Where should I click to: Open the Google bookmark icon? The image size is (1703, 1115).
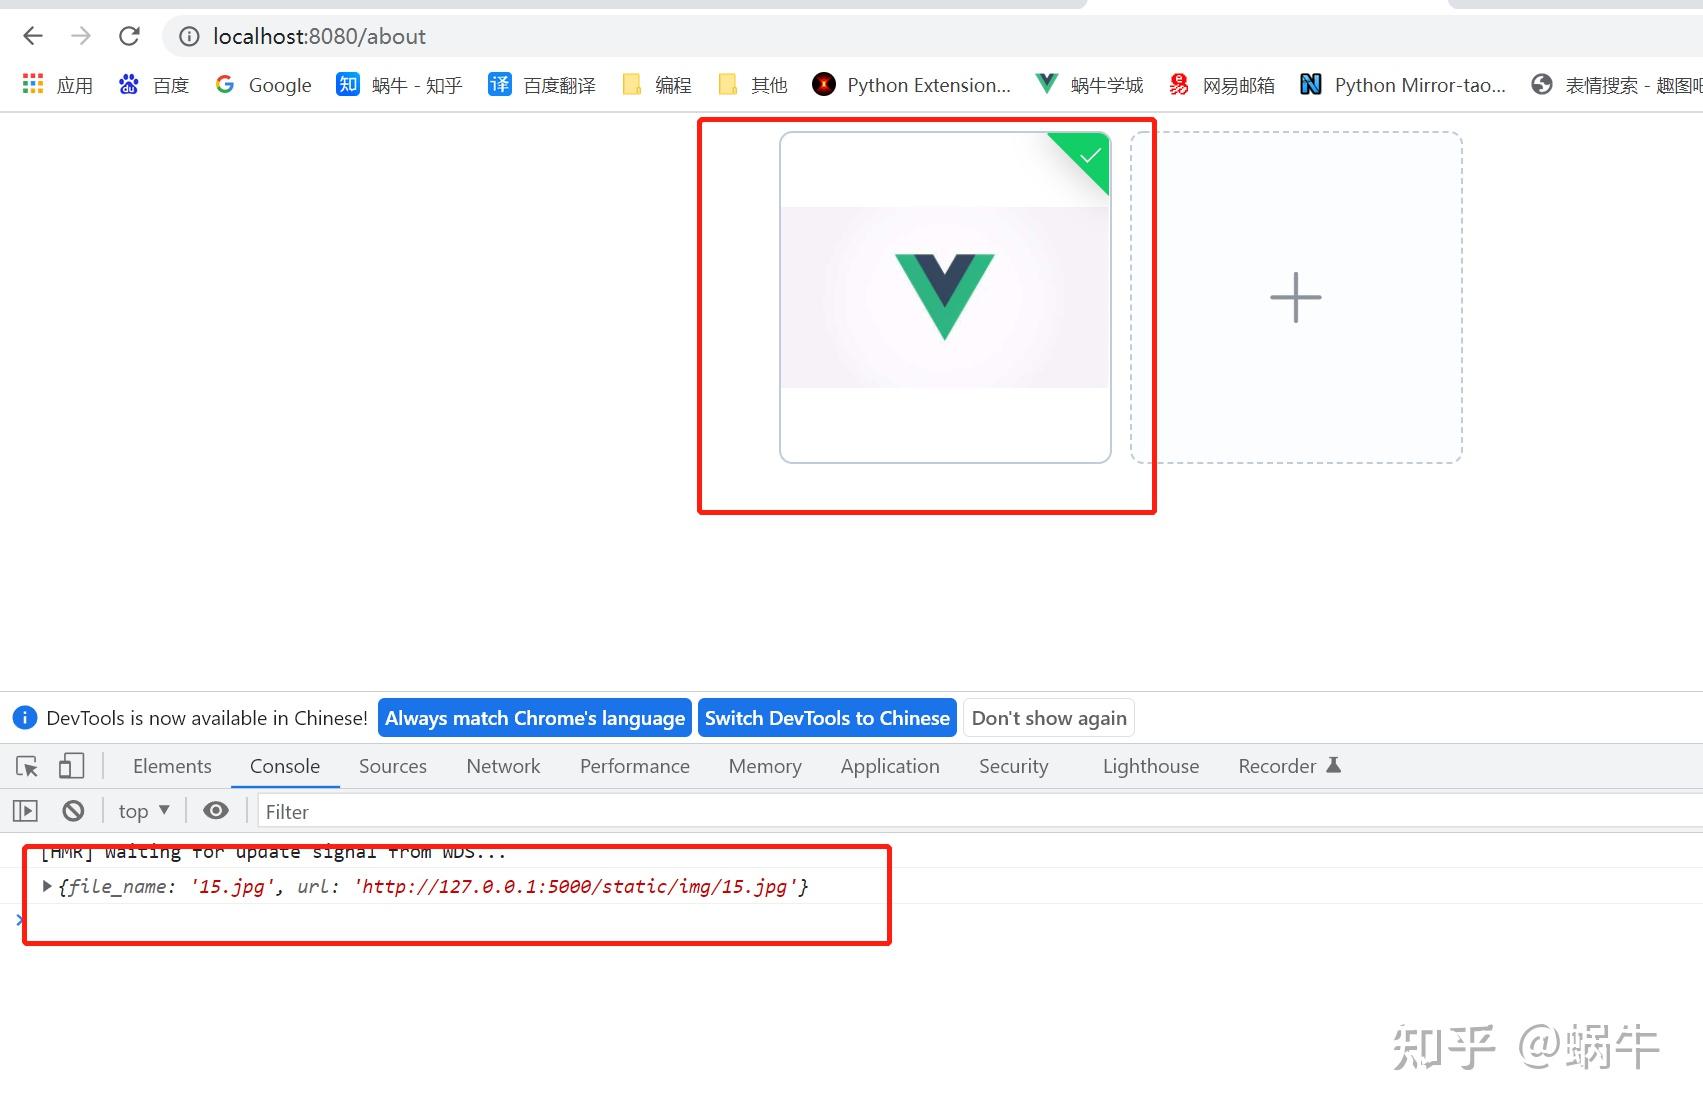pos(224,84)
